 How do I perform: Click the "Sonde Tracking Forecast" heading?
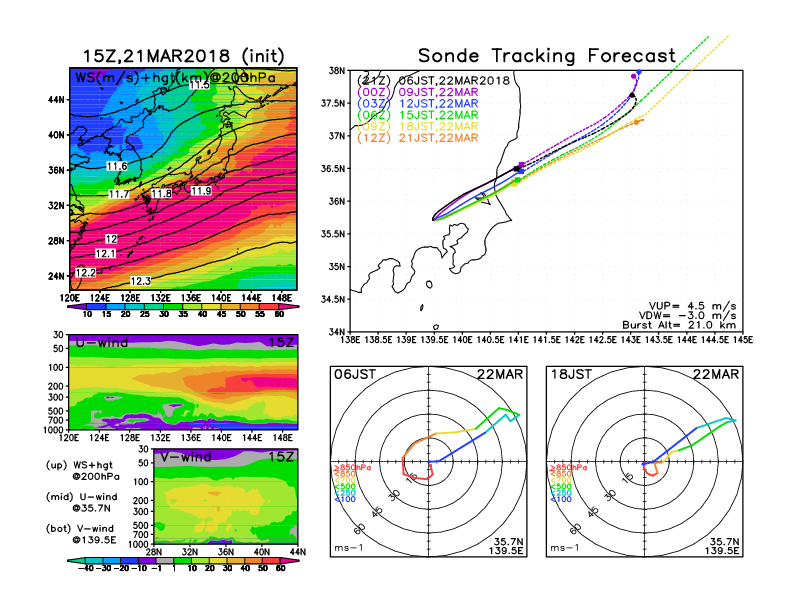click(547, 56)
